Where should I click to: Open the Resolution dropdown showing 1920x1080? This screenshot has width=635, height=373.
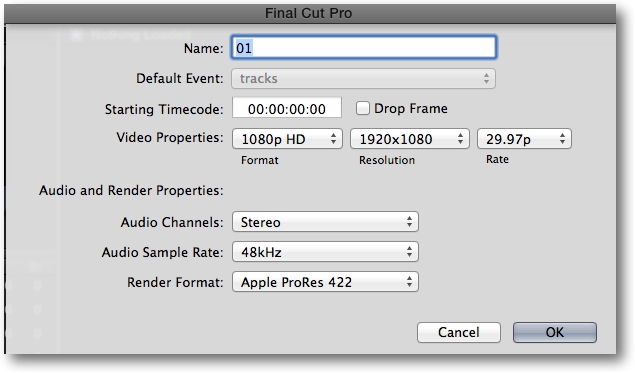point(410,139)
